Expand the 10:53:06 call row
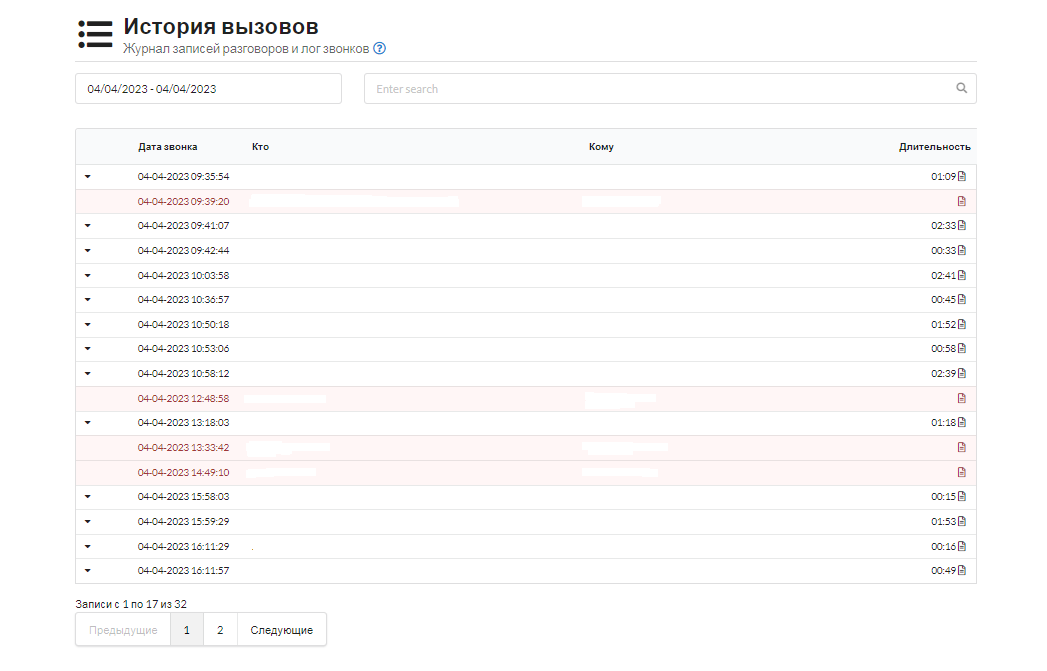The width and height of the screenshot is (1047, 671). 87,349
